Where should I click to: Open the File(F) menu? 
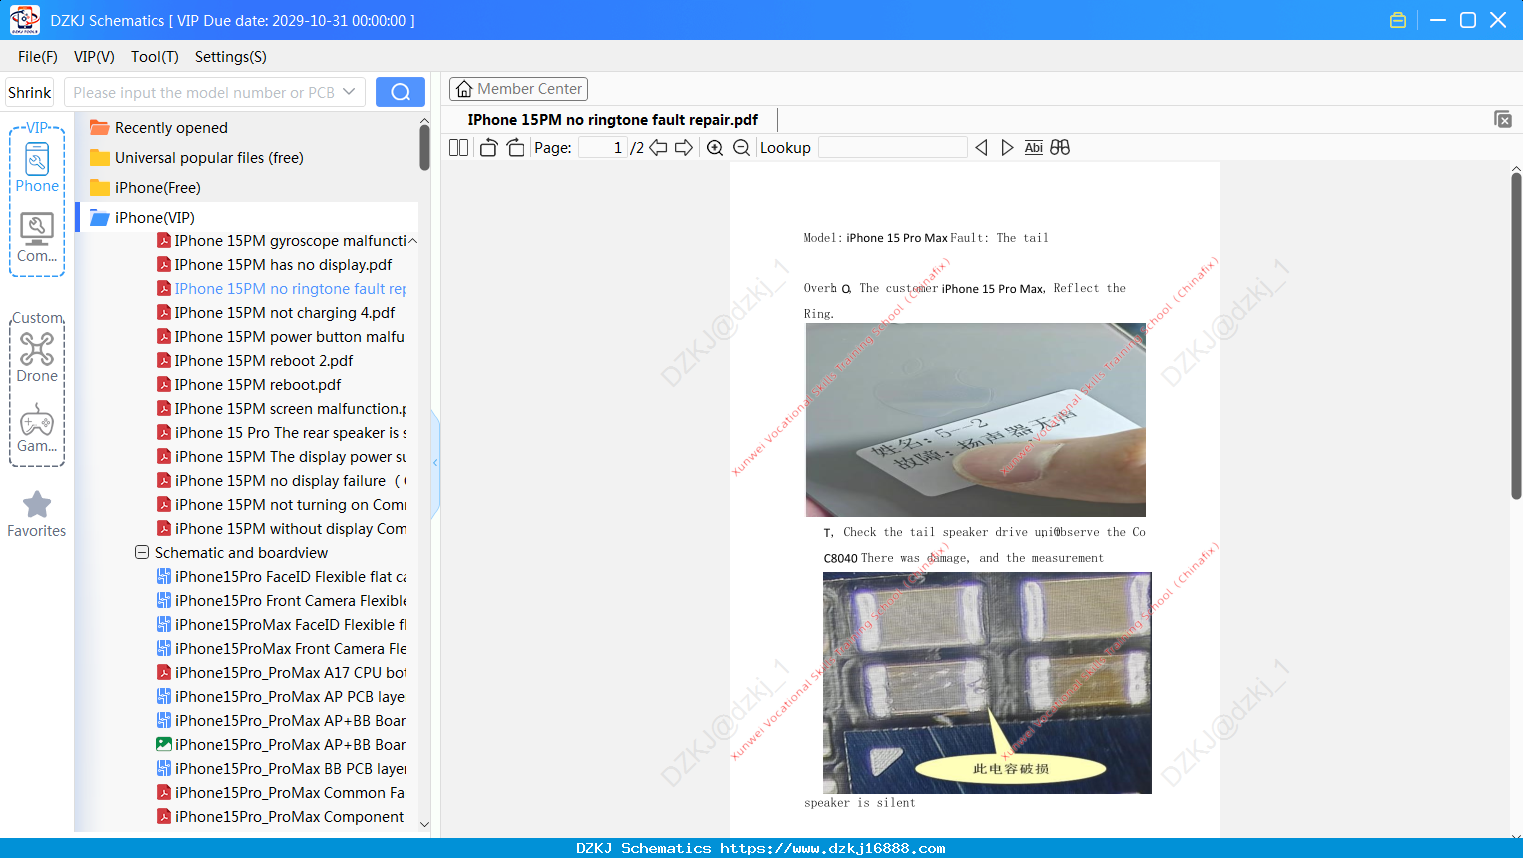point(38,57)
